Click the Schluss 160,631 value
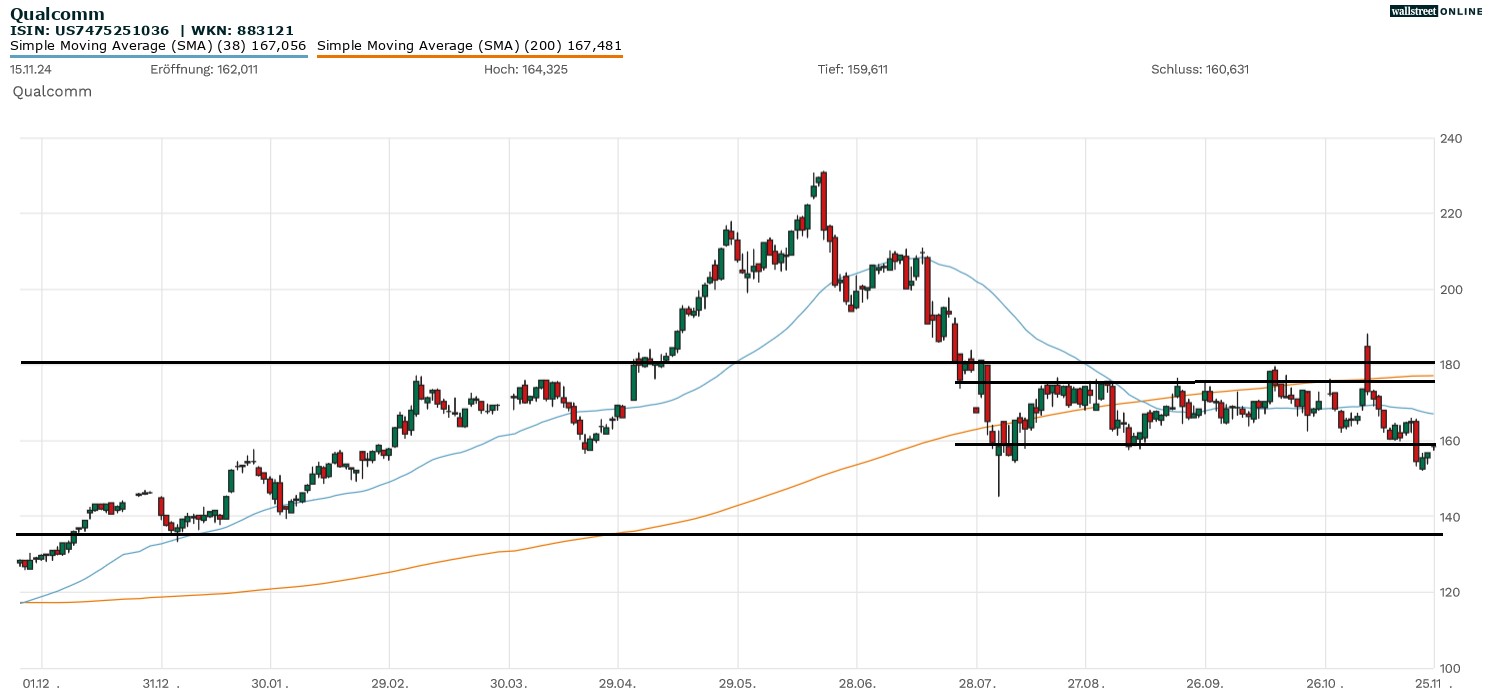This screenshot has height=689, width=1490. tap(1200, 69)
